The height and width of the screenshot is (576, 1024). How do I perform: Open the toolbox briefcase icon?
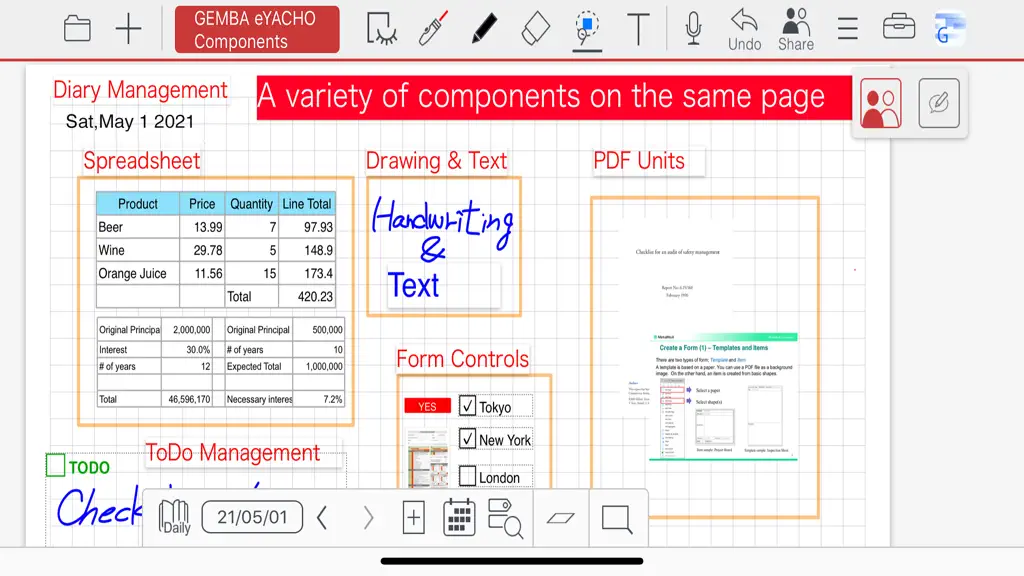(x=899, y=27)
